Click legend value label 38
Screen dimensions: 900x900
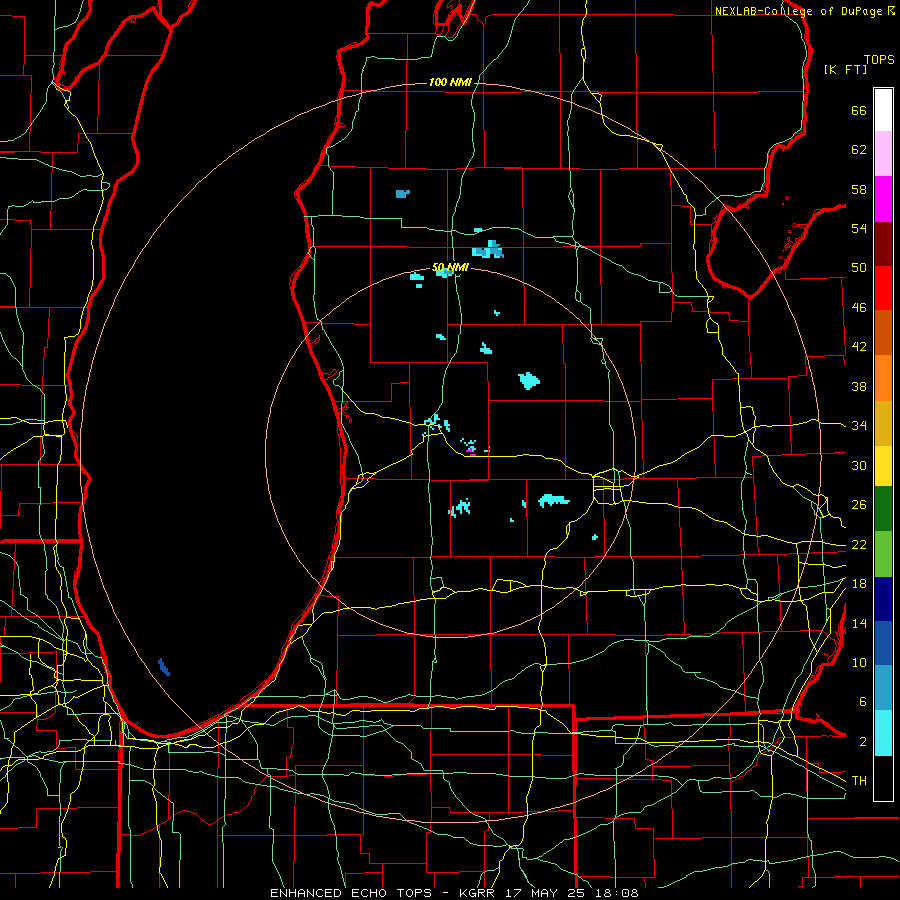pos(859,386)
